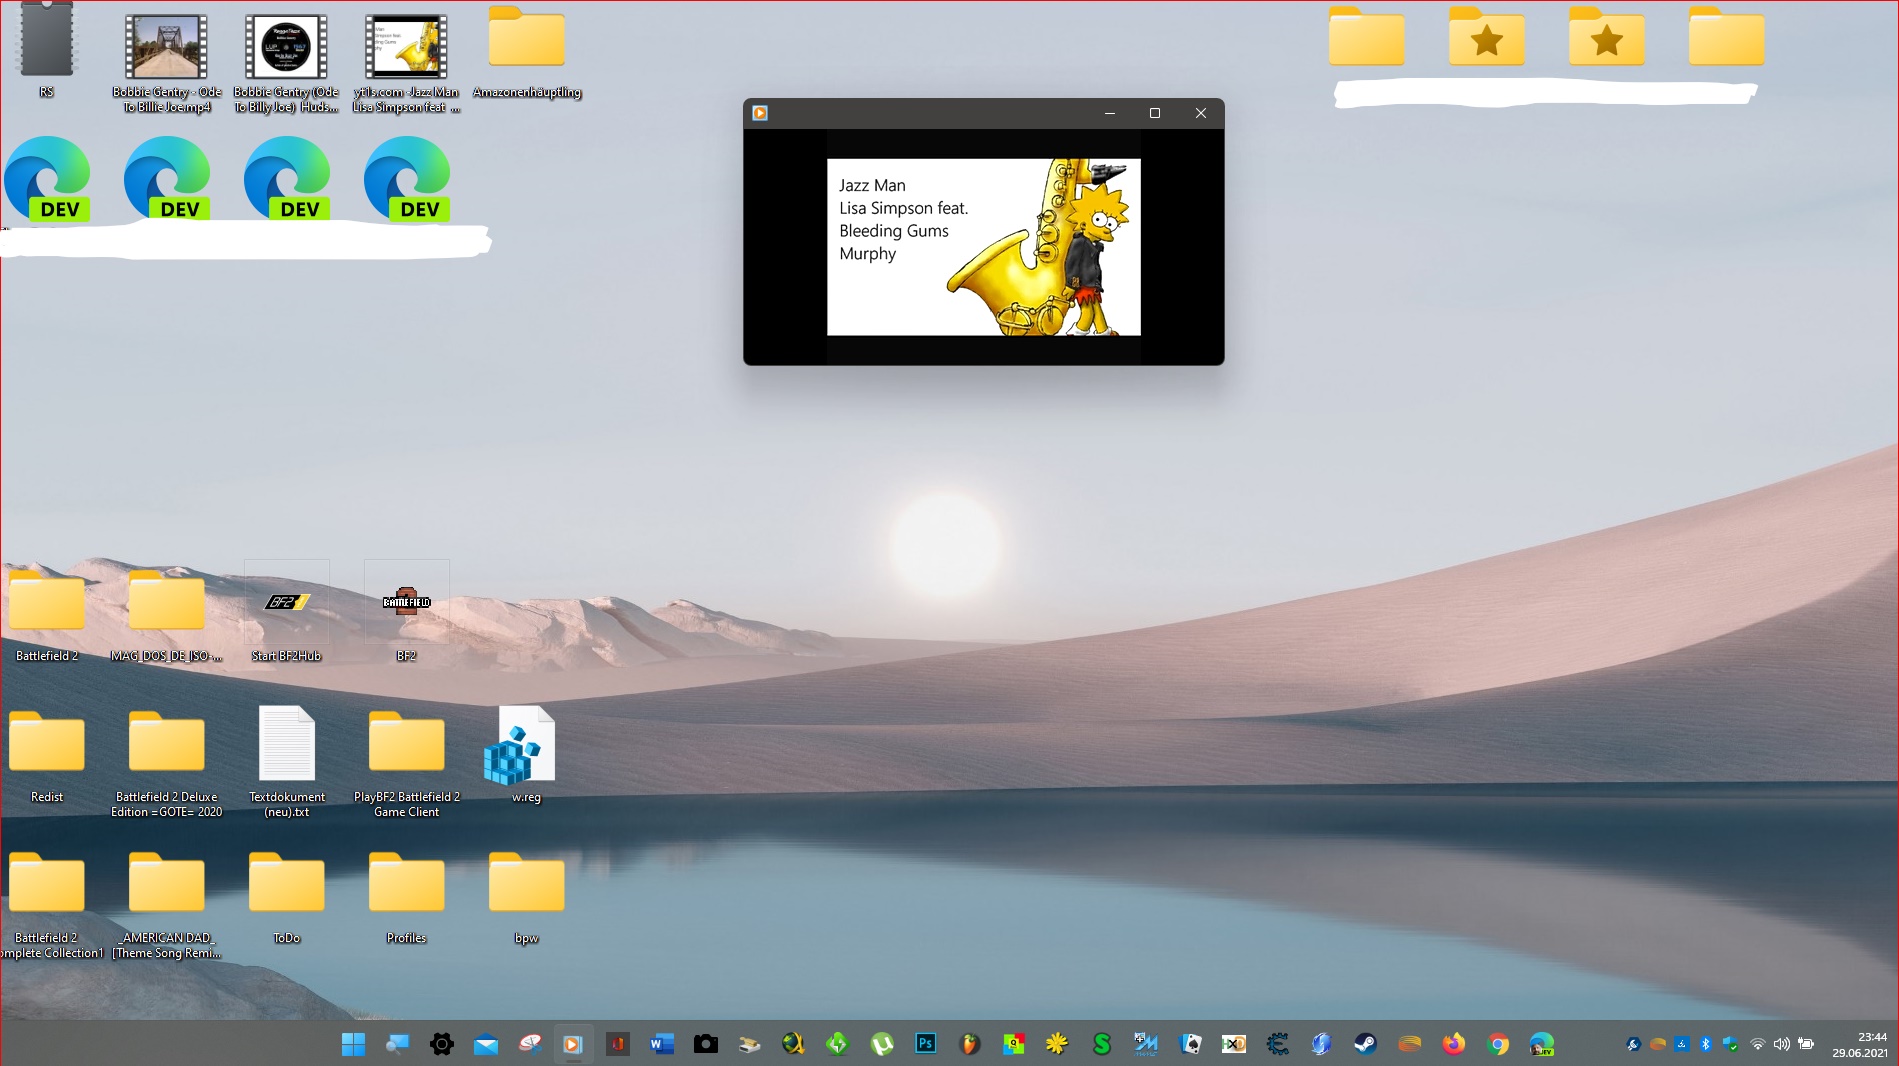
Task: Open the green S app in taskbar
Action: [x=1101, y=1044]
